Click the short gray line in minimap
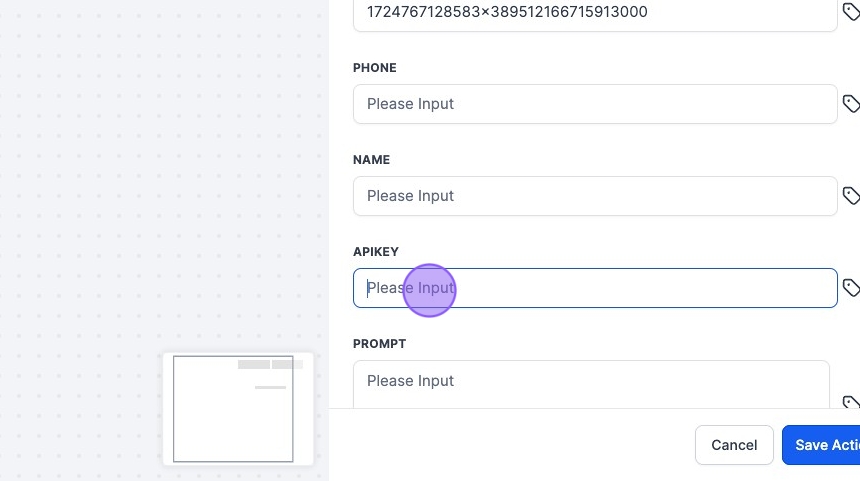 [270, 387]
